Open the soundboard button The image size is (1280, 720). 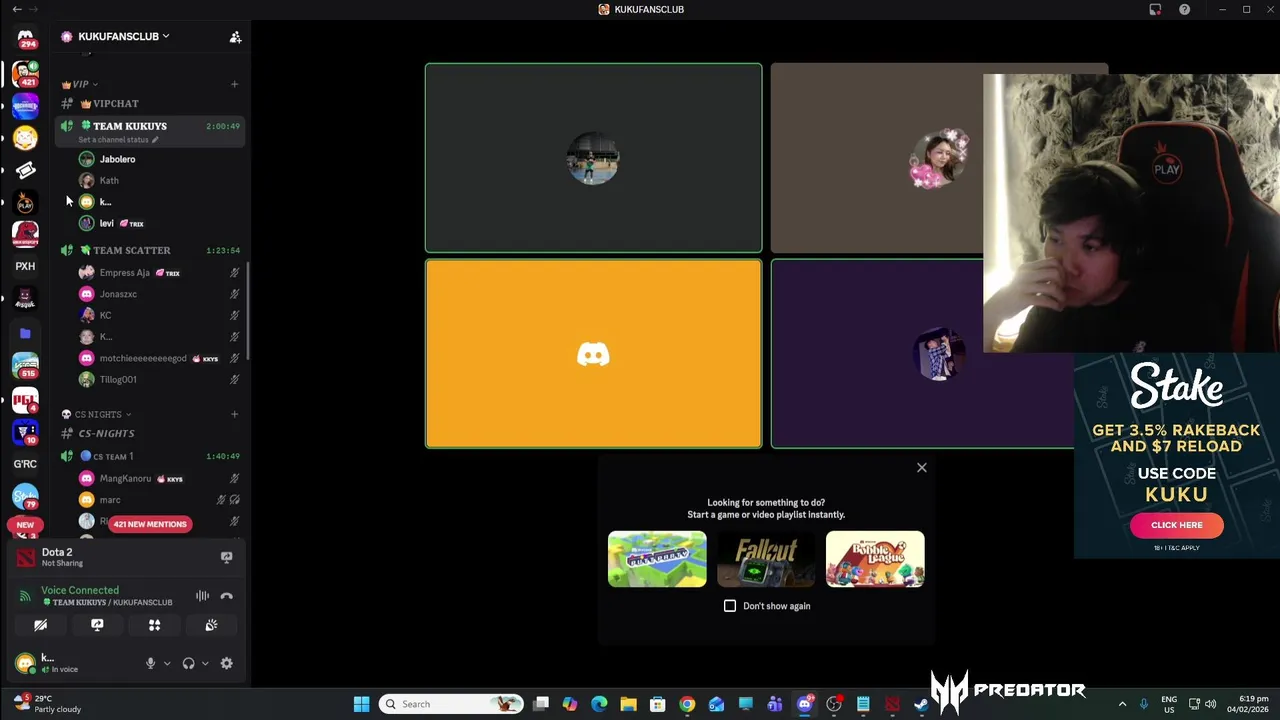click(x=211, y=625)
